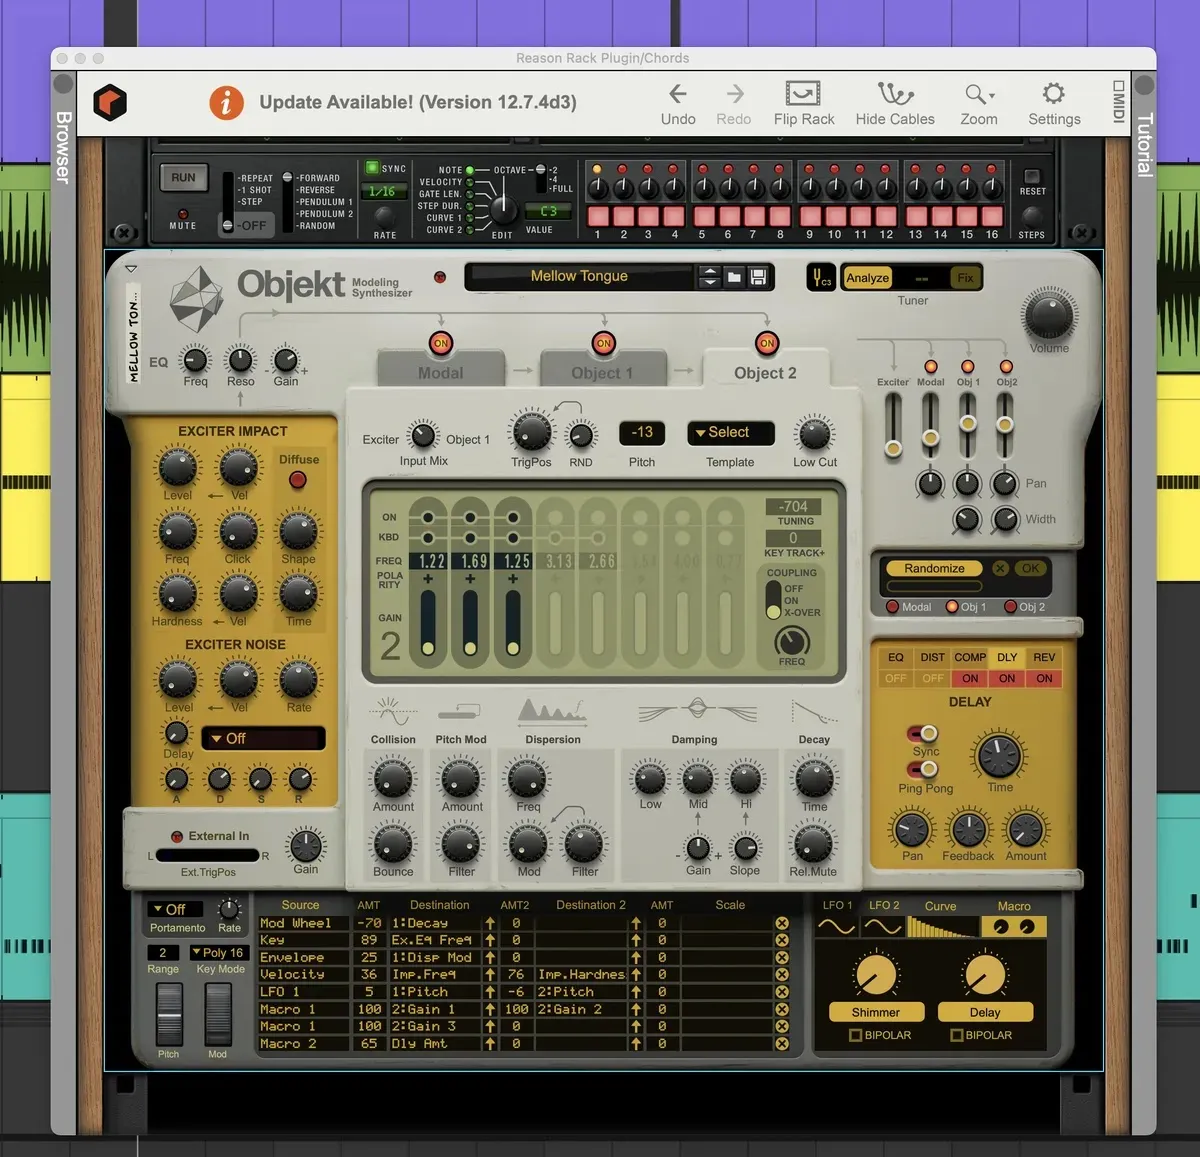
Task: Click the Randomize button
Action: (934, 568)
